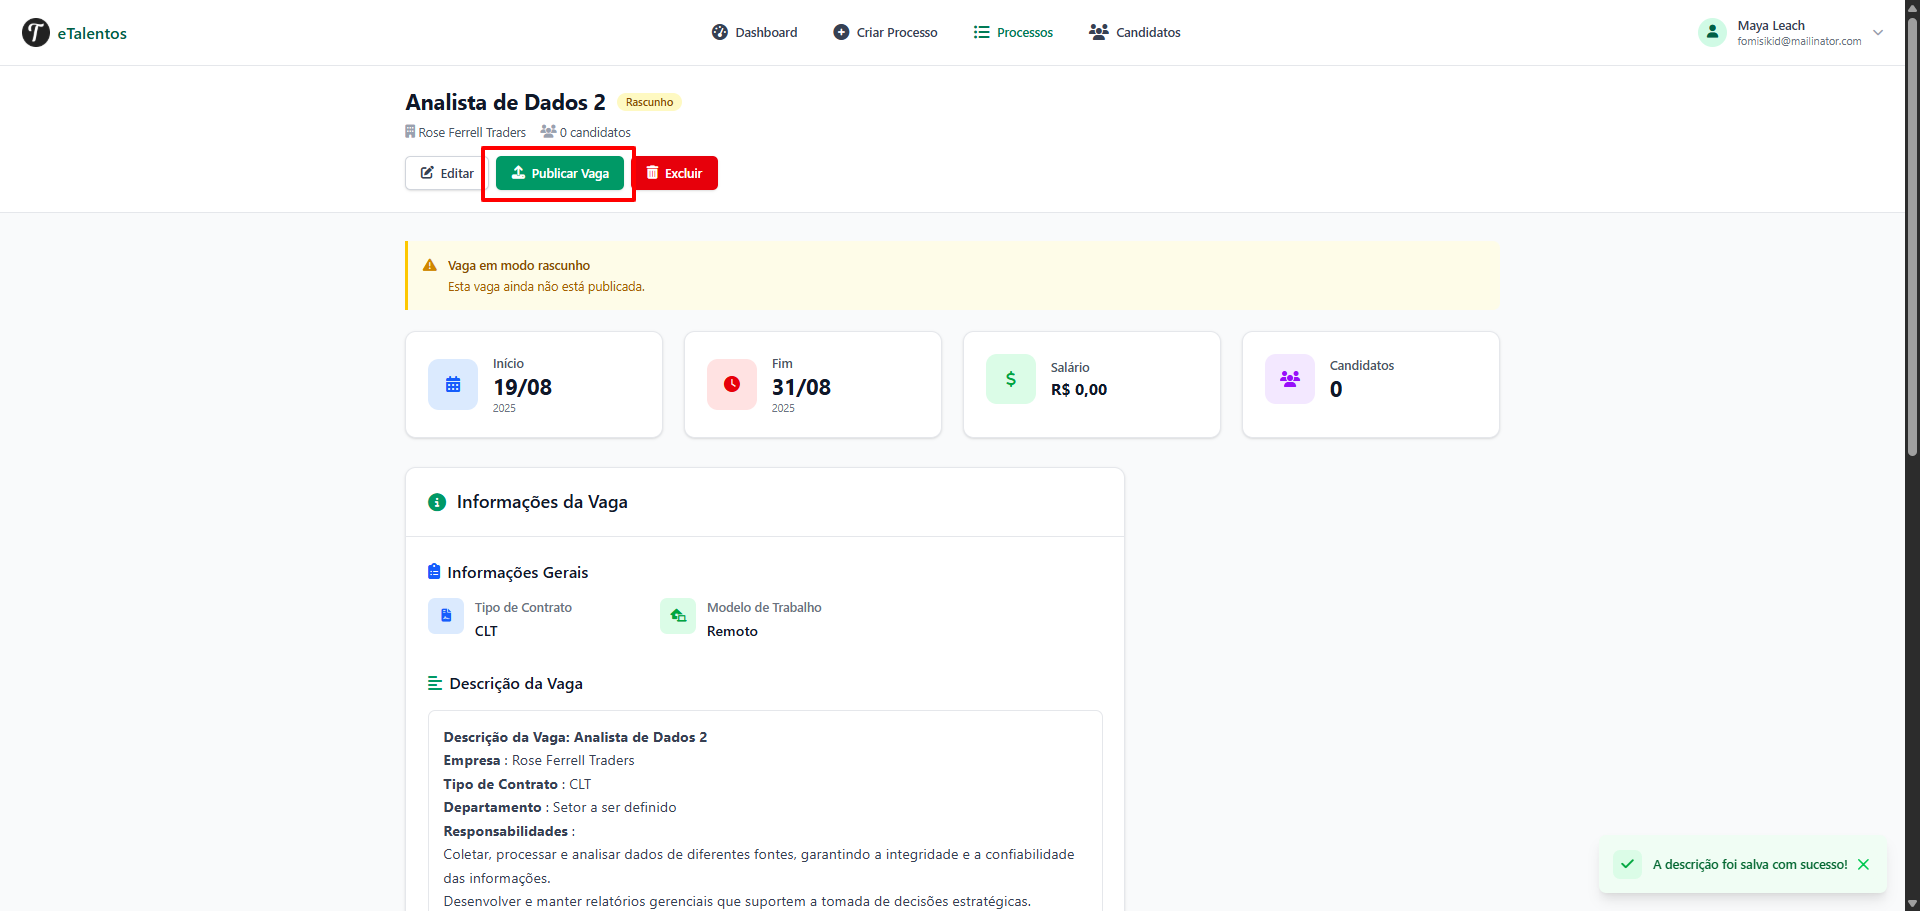Image resolution: width=1920 pixels, height=911 pixels.
Task: Click the Publicar Vaga button
Action: point(560,173)
